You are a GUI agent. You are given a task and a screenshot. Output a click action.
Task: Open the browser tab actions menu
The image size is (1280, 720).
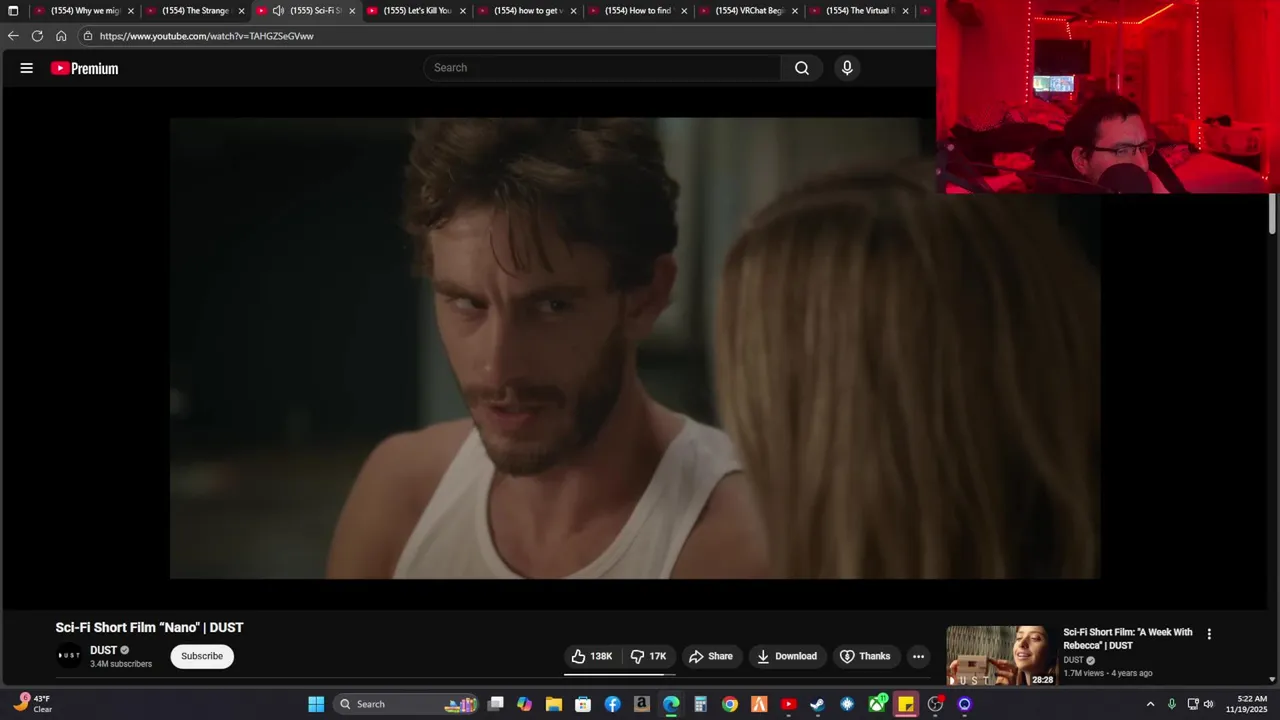(x=13, y=11)
